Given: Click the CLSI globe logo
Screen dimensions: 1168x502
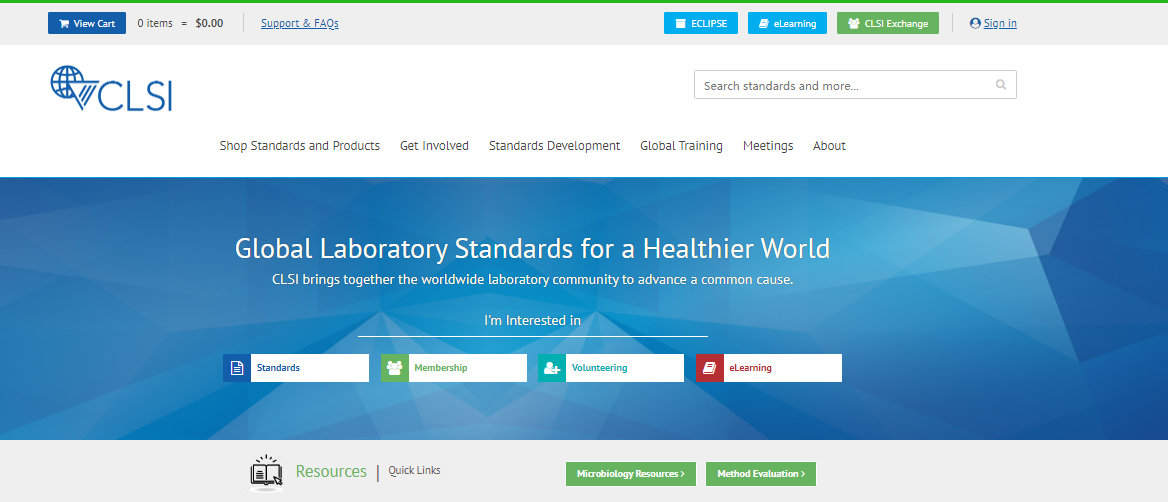Looking at the screenshot, I should 111,88.
